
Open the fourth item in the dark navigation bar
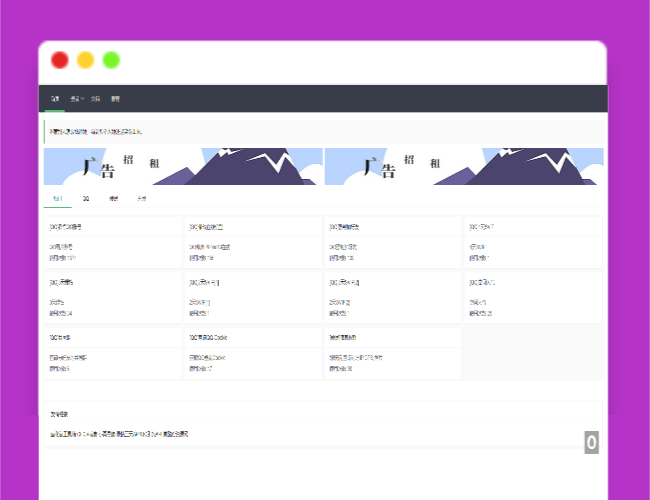tap(115, 99)
